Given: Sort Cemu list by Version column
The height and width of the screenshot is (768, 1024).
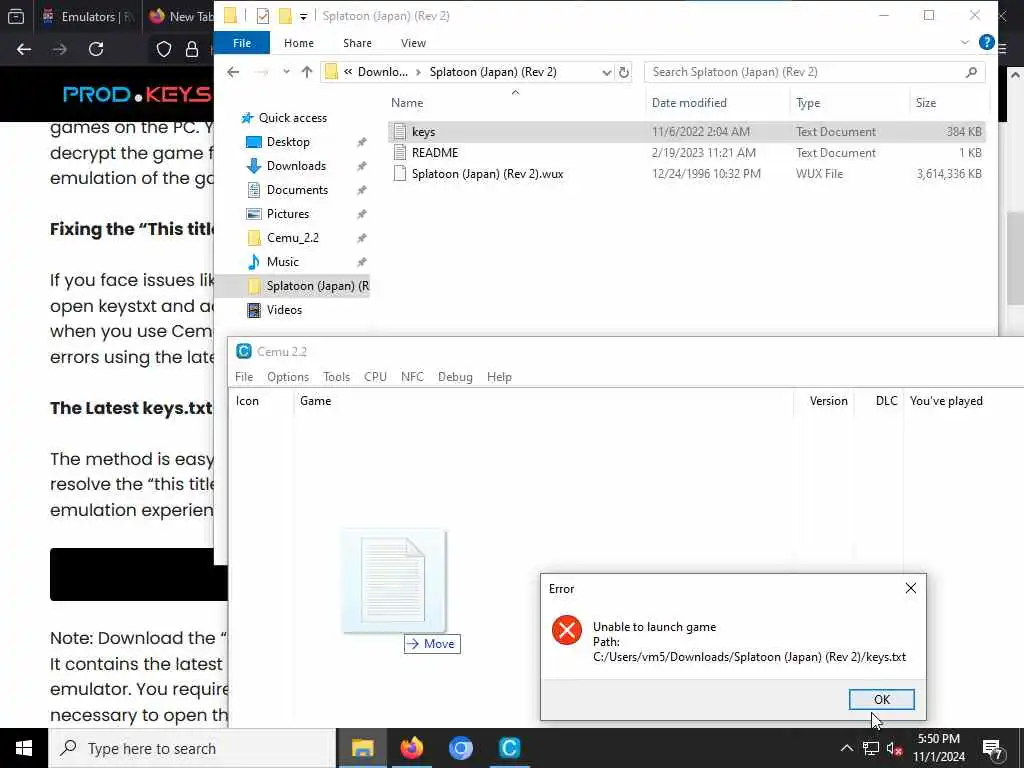Looking at the screenshot, I should pyautogui.click(x=824, y=401).
